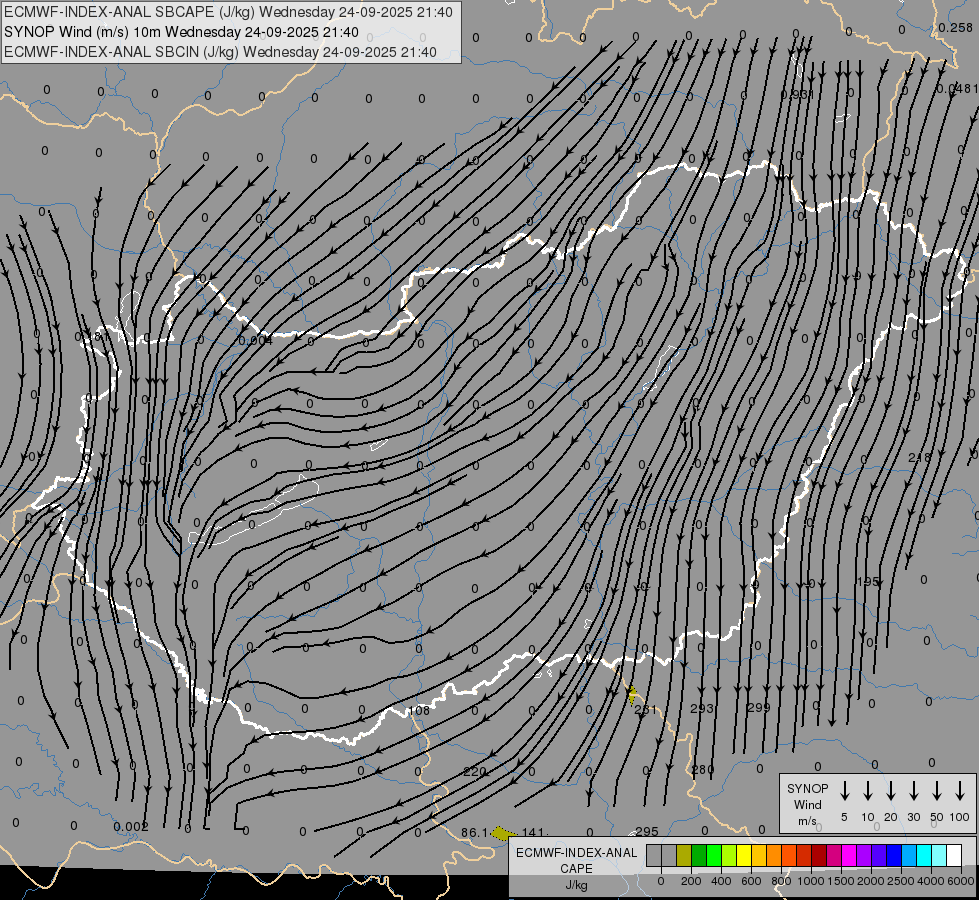The width and height of the screenshot is (979, 900).
Task: Select the white CAPE swatch at 6000
Action: click(x=953, y=855)
